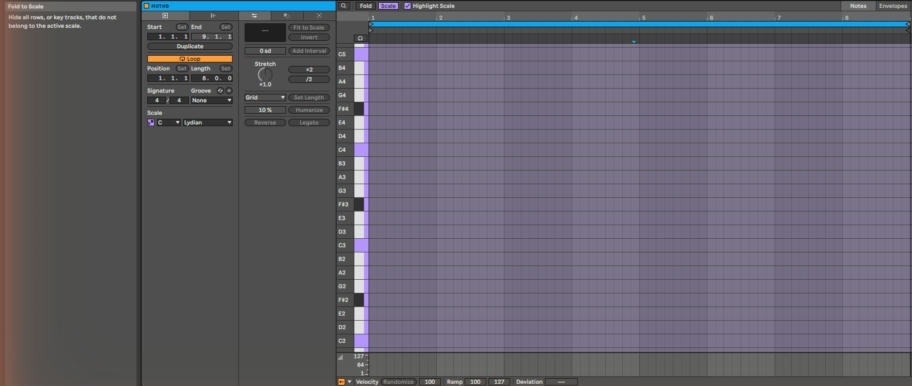The width and height of the screenshot is (912, 386).
Task: Open the Lydian scale name dropdown
Action: (208, 122)
